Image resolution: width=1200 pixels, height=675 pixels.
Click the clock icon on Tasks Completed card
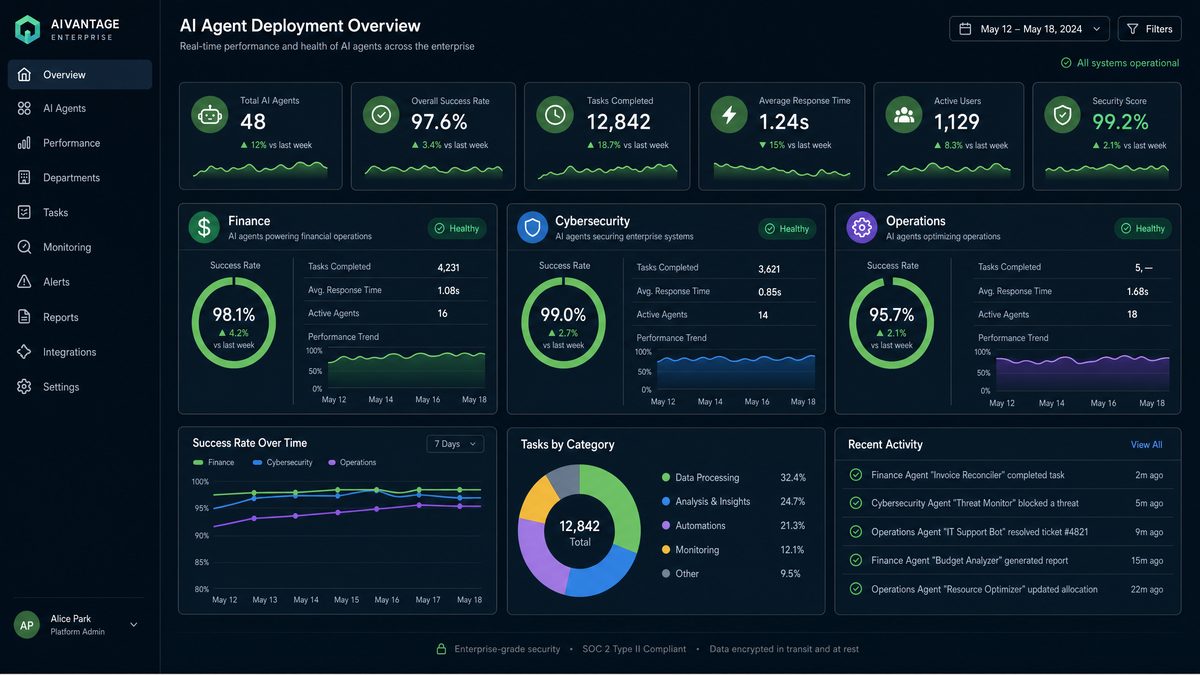pyautogui.click(x=555, y=115)
